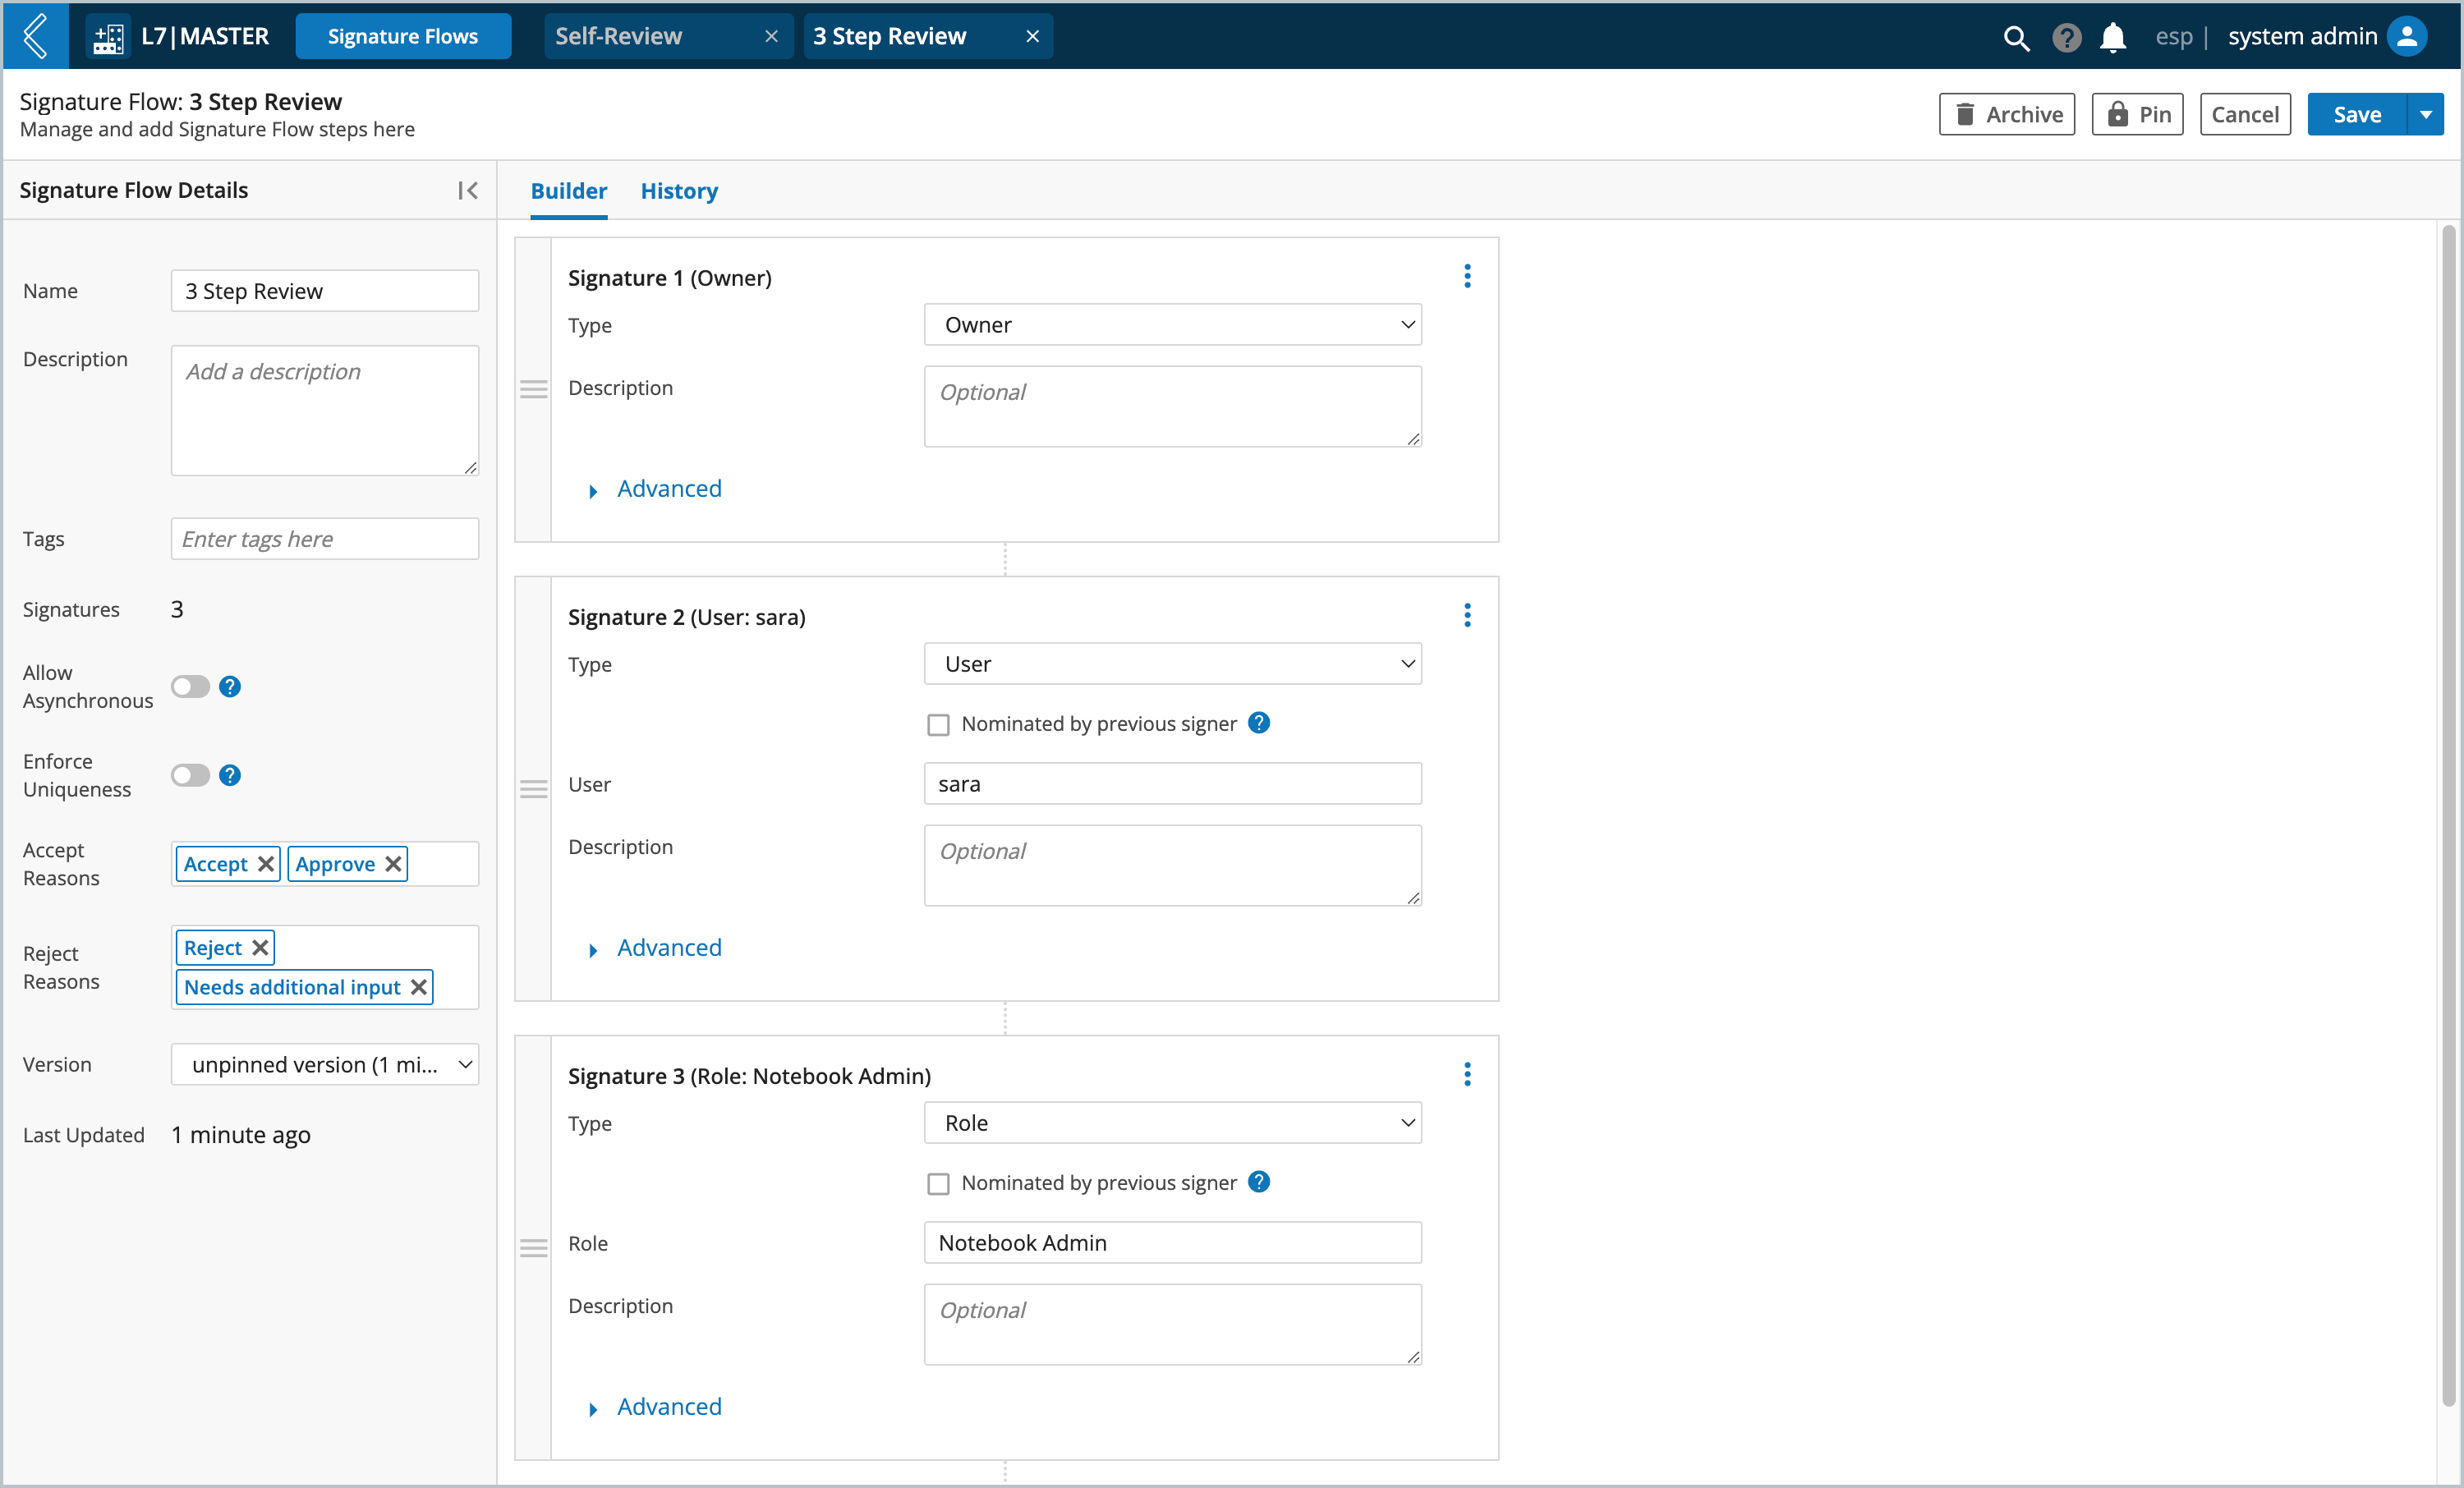Click the Archive button in toolbar

coord(2008,114)
